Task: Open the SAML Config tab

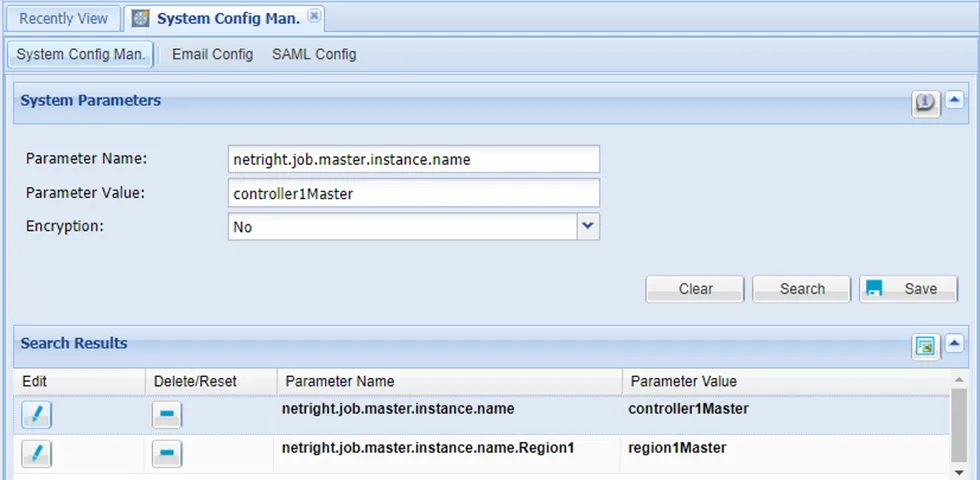Action: coord(314,54)
